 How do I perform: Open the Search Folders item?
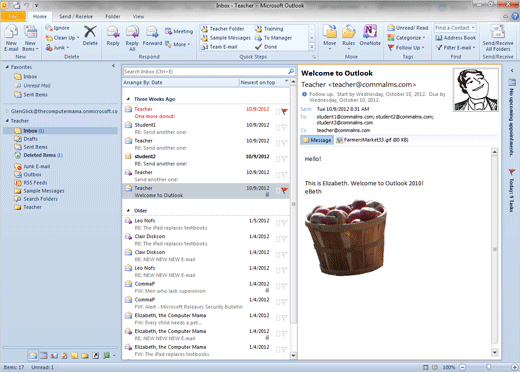point(36,199)
